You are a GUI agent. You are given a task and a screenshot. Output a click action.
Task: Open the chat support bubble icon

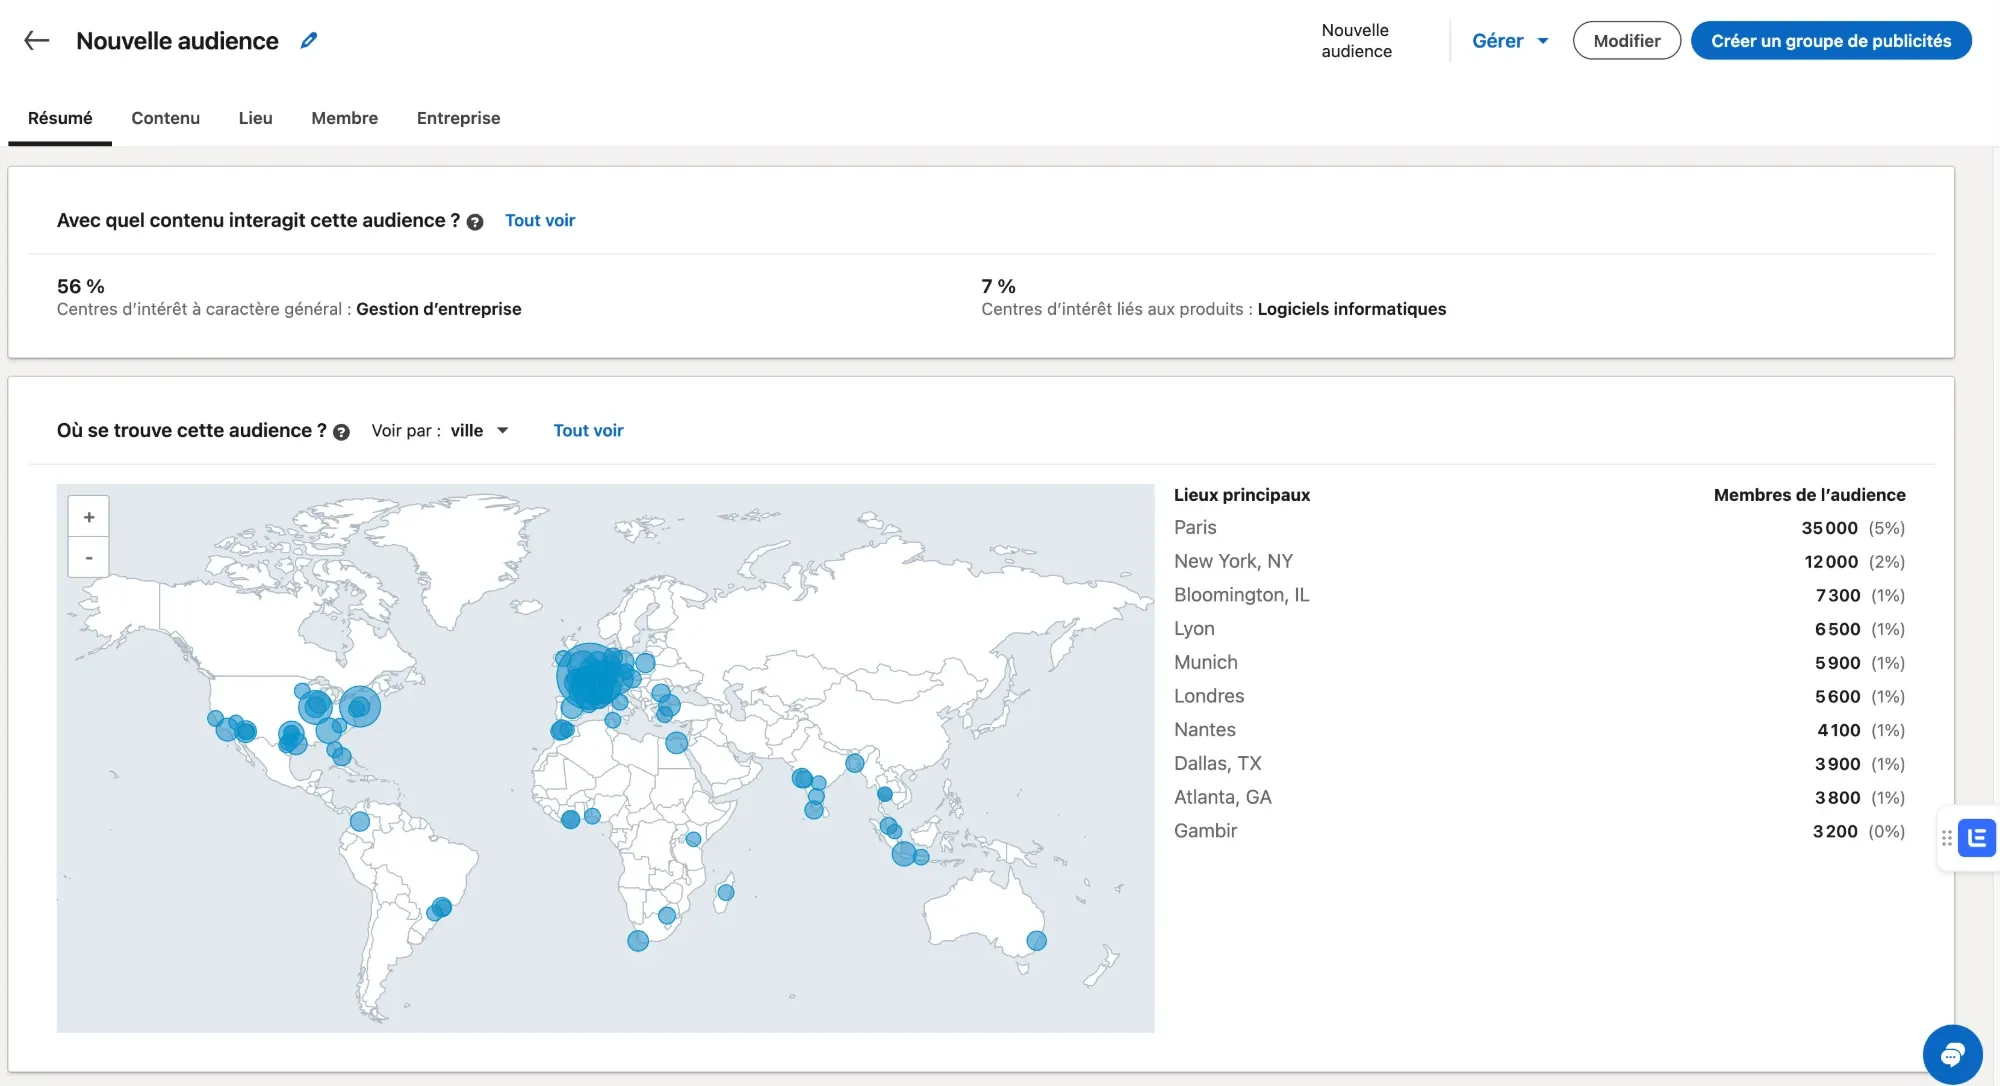[x=1952, y=1054]
